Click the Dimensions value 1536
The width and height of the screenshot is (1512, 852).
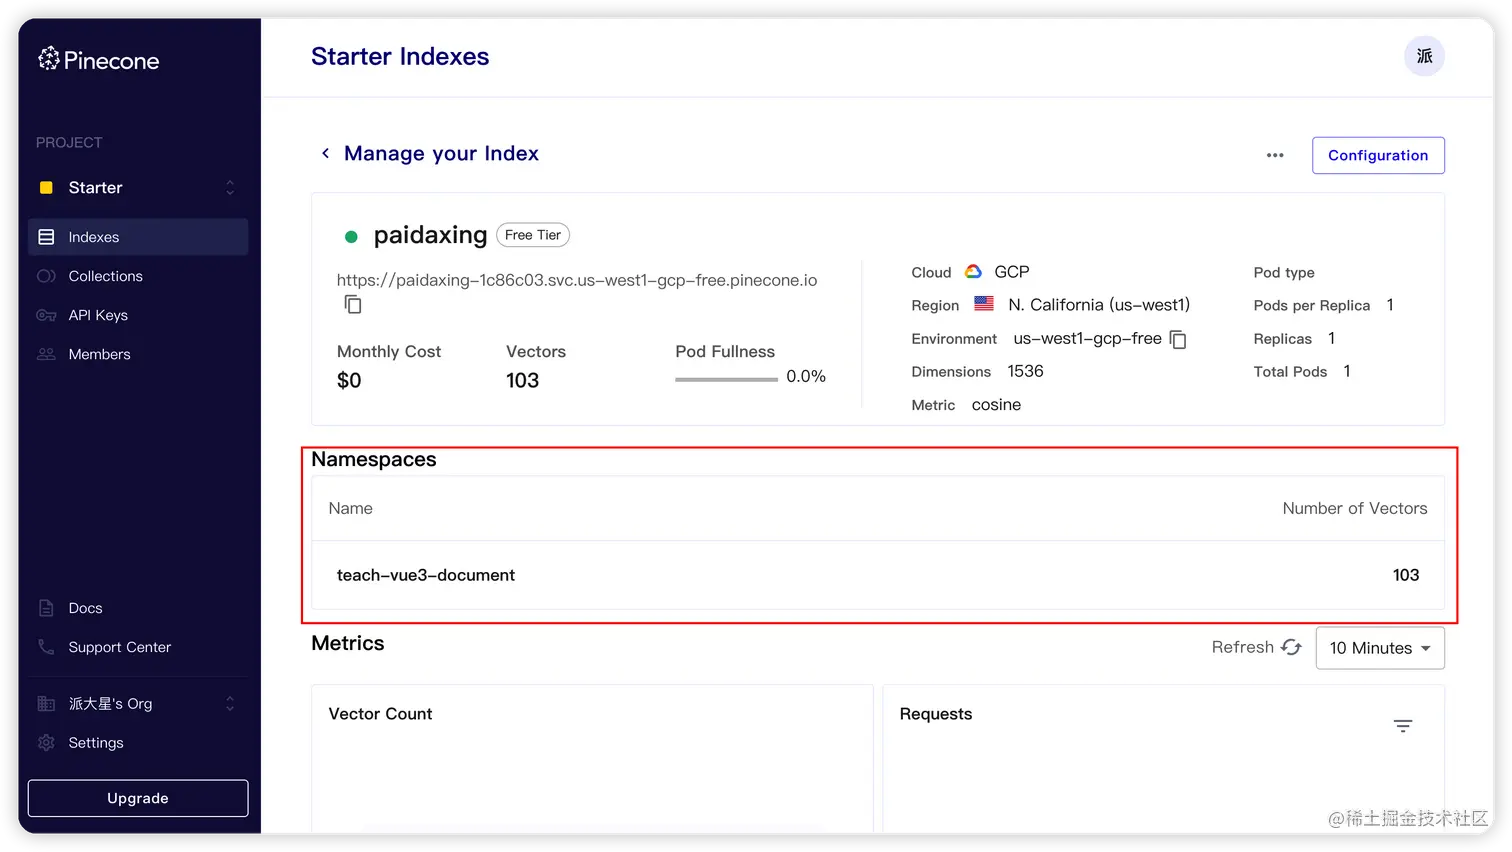tap(1025, 371)
